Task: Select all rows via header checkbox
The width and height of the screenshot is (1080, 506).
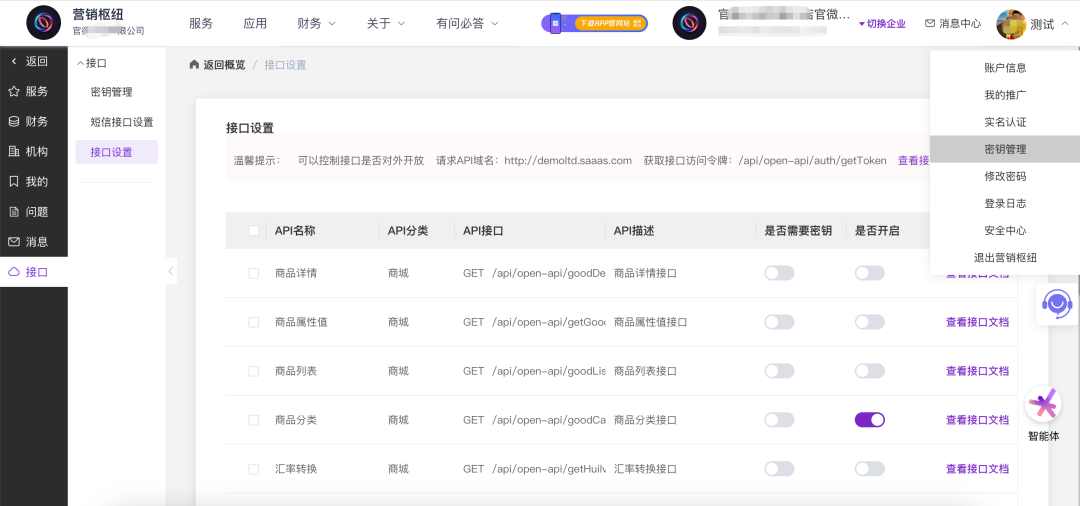Action: point(253,231)
